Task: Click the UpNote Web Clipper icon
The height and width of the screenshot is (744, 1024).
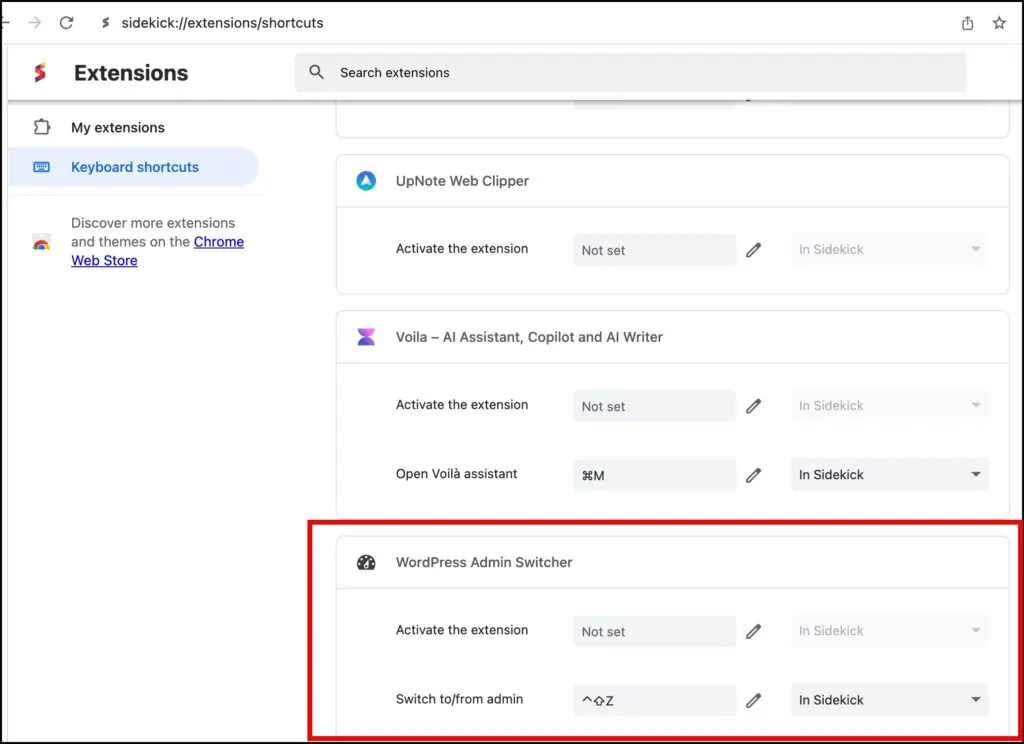Action: [x=366, y=181]
